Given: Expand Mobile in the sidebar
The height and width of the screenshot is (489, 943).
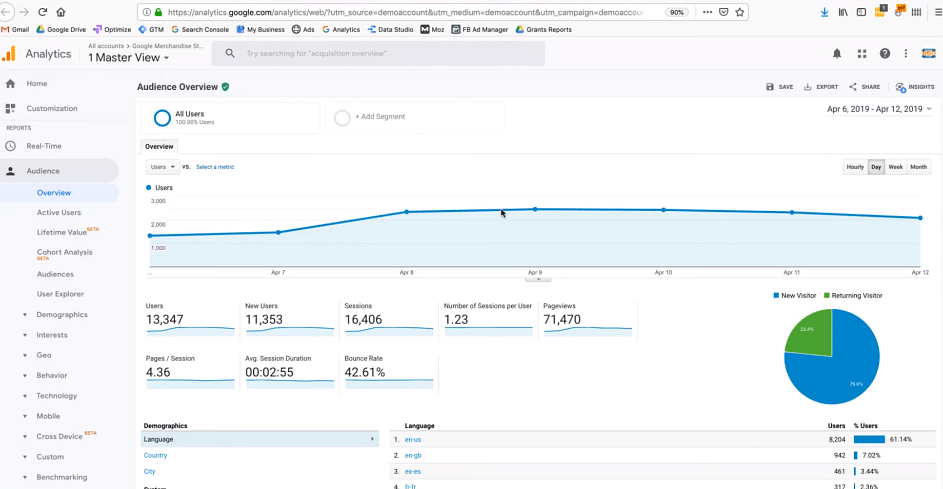Looking at the screenshot, I should 48,416.
